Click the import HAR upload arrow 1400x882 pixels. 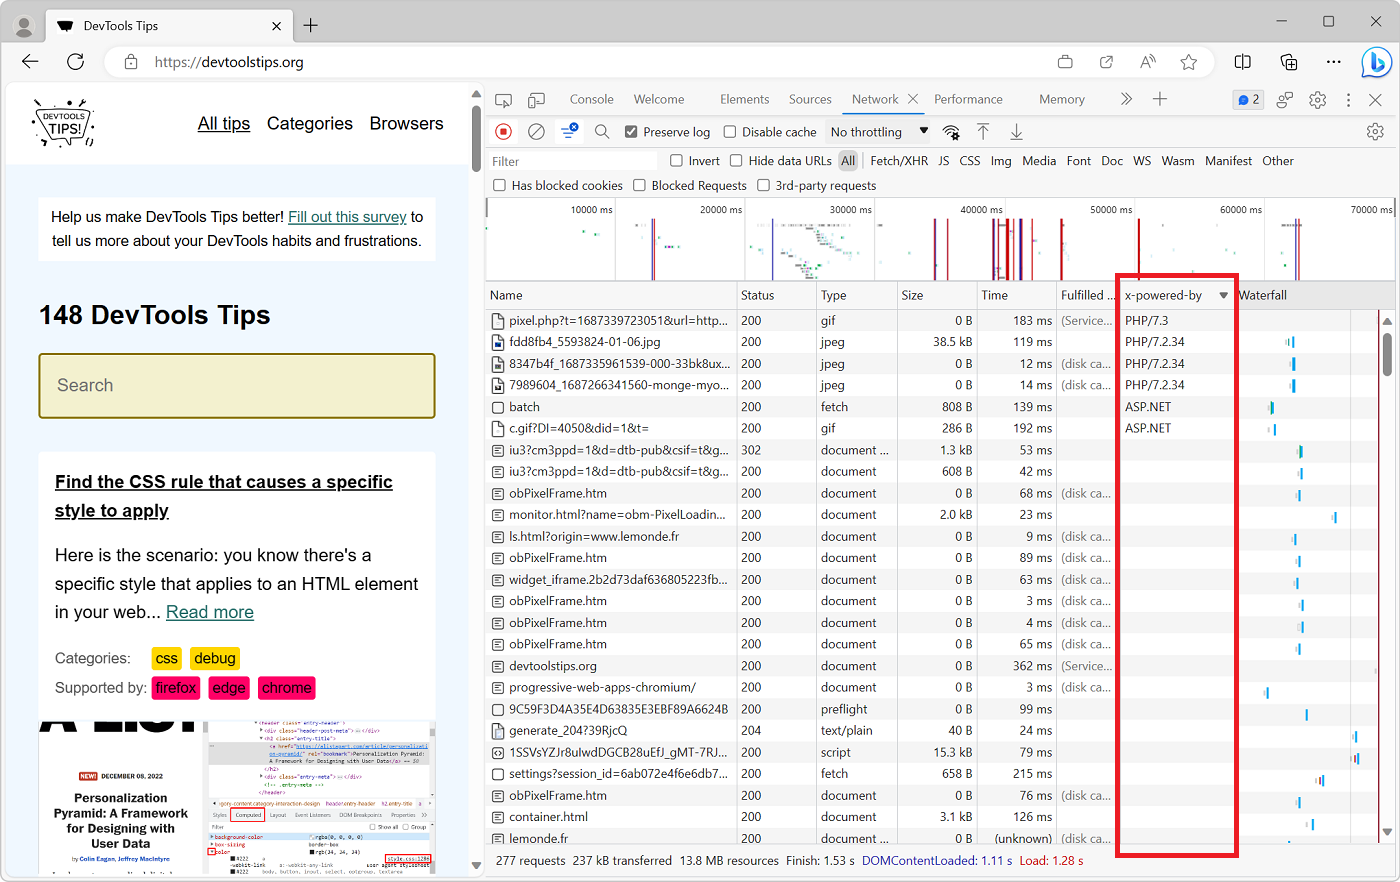(x=983, y=132)
